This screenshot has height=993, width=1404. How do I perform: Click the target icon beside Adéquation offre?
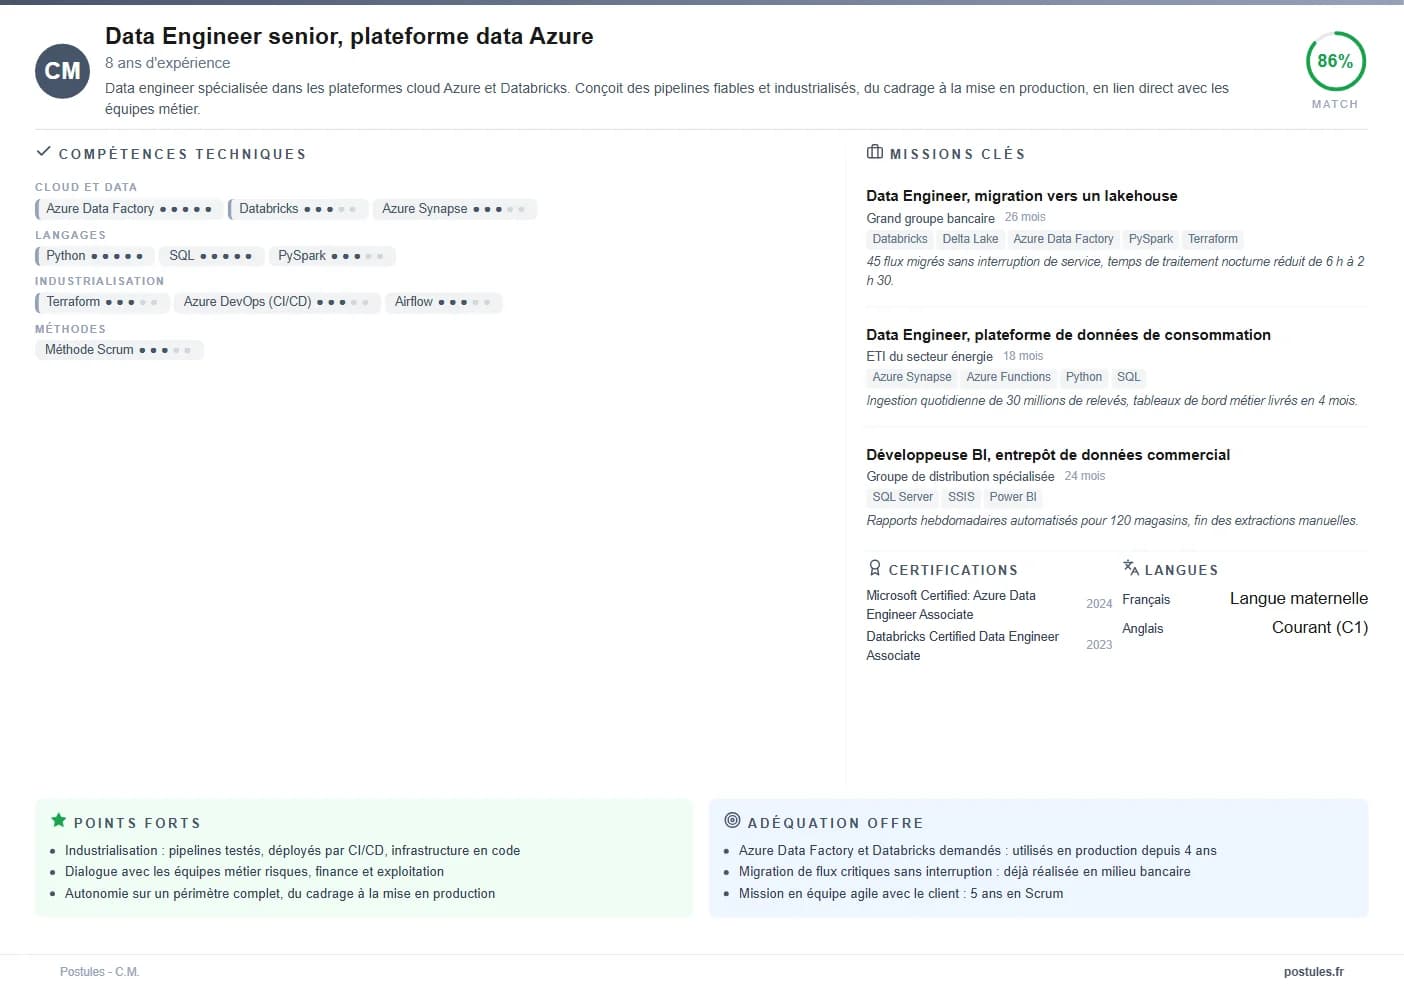[x=732, y=821]
